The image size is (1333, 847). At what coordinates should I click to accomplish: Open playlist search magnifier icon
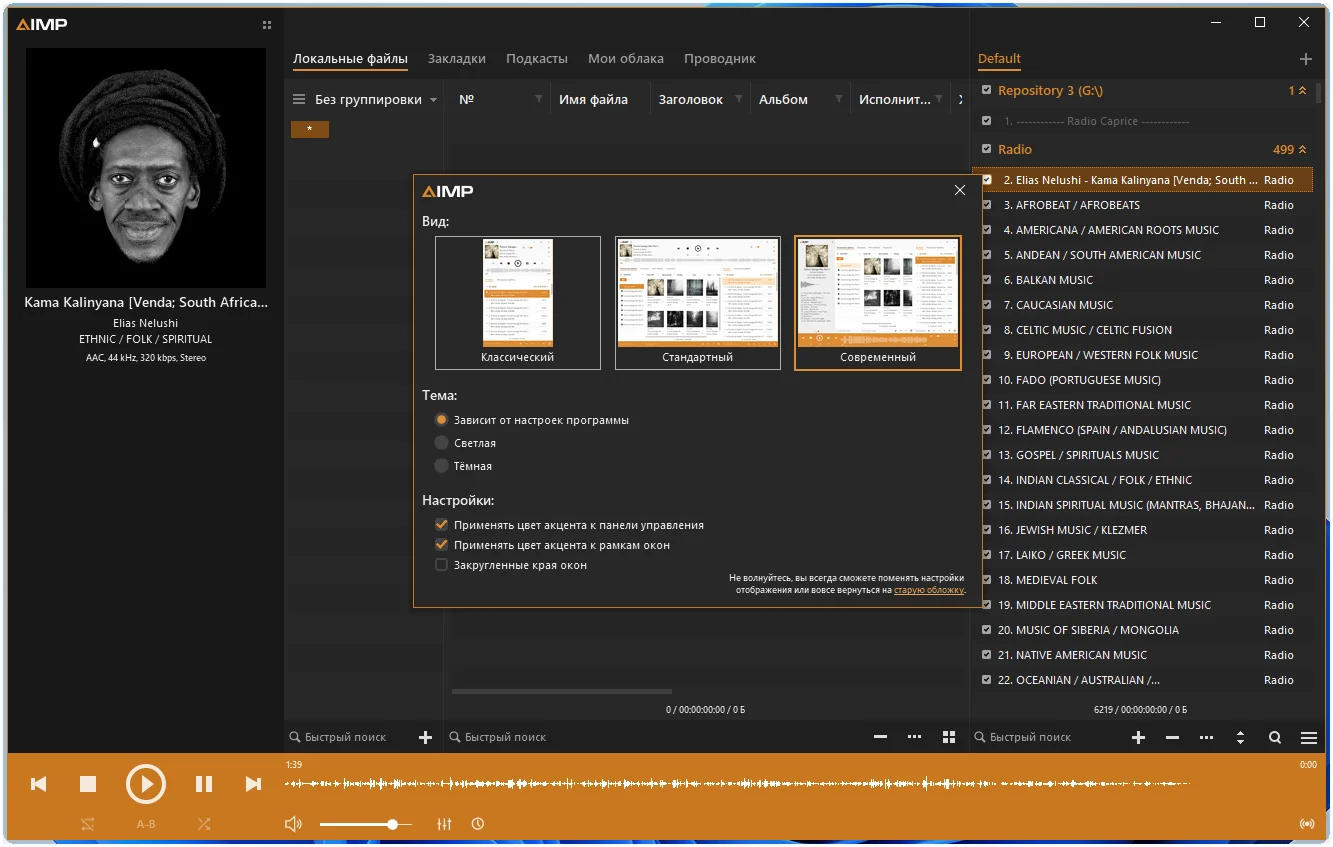(1275, 738)
